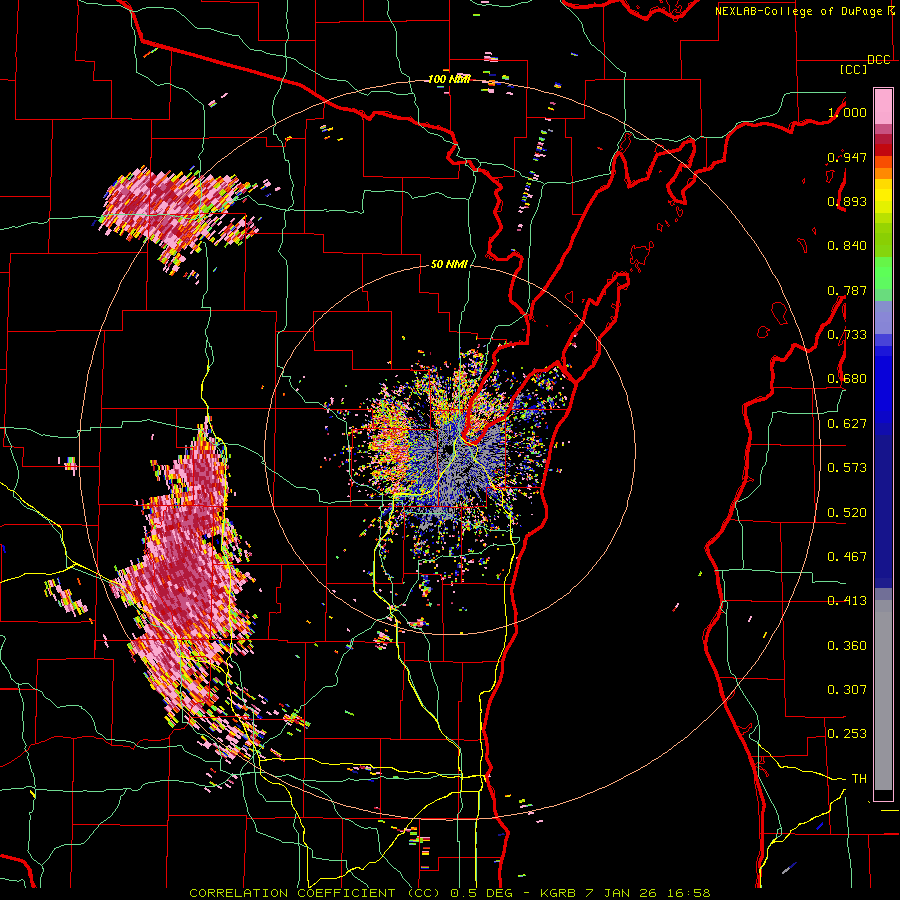Viewport: 900px width, 900px height.
Task: Select the 0.360 scale value
Action: click(x=847, y=646)
